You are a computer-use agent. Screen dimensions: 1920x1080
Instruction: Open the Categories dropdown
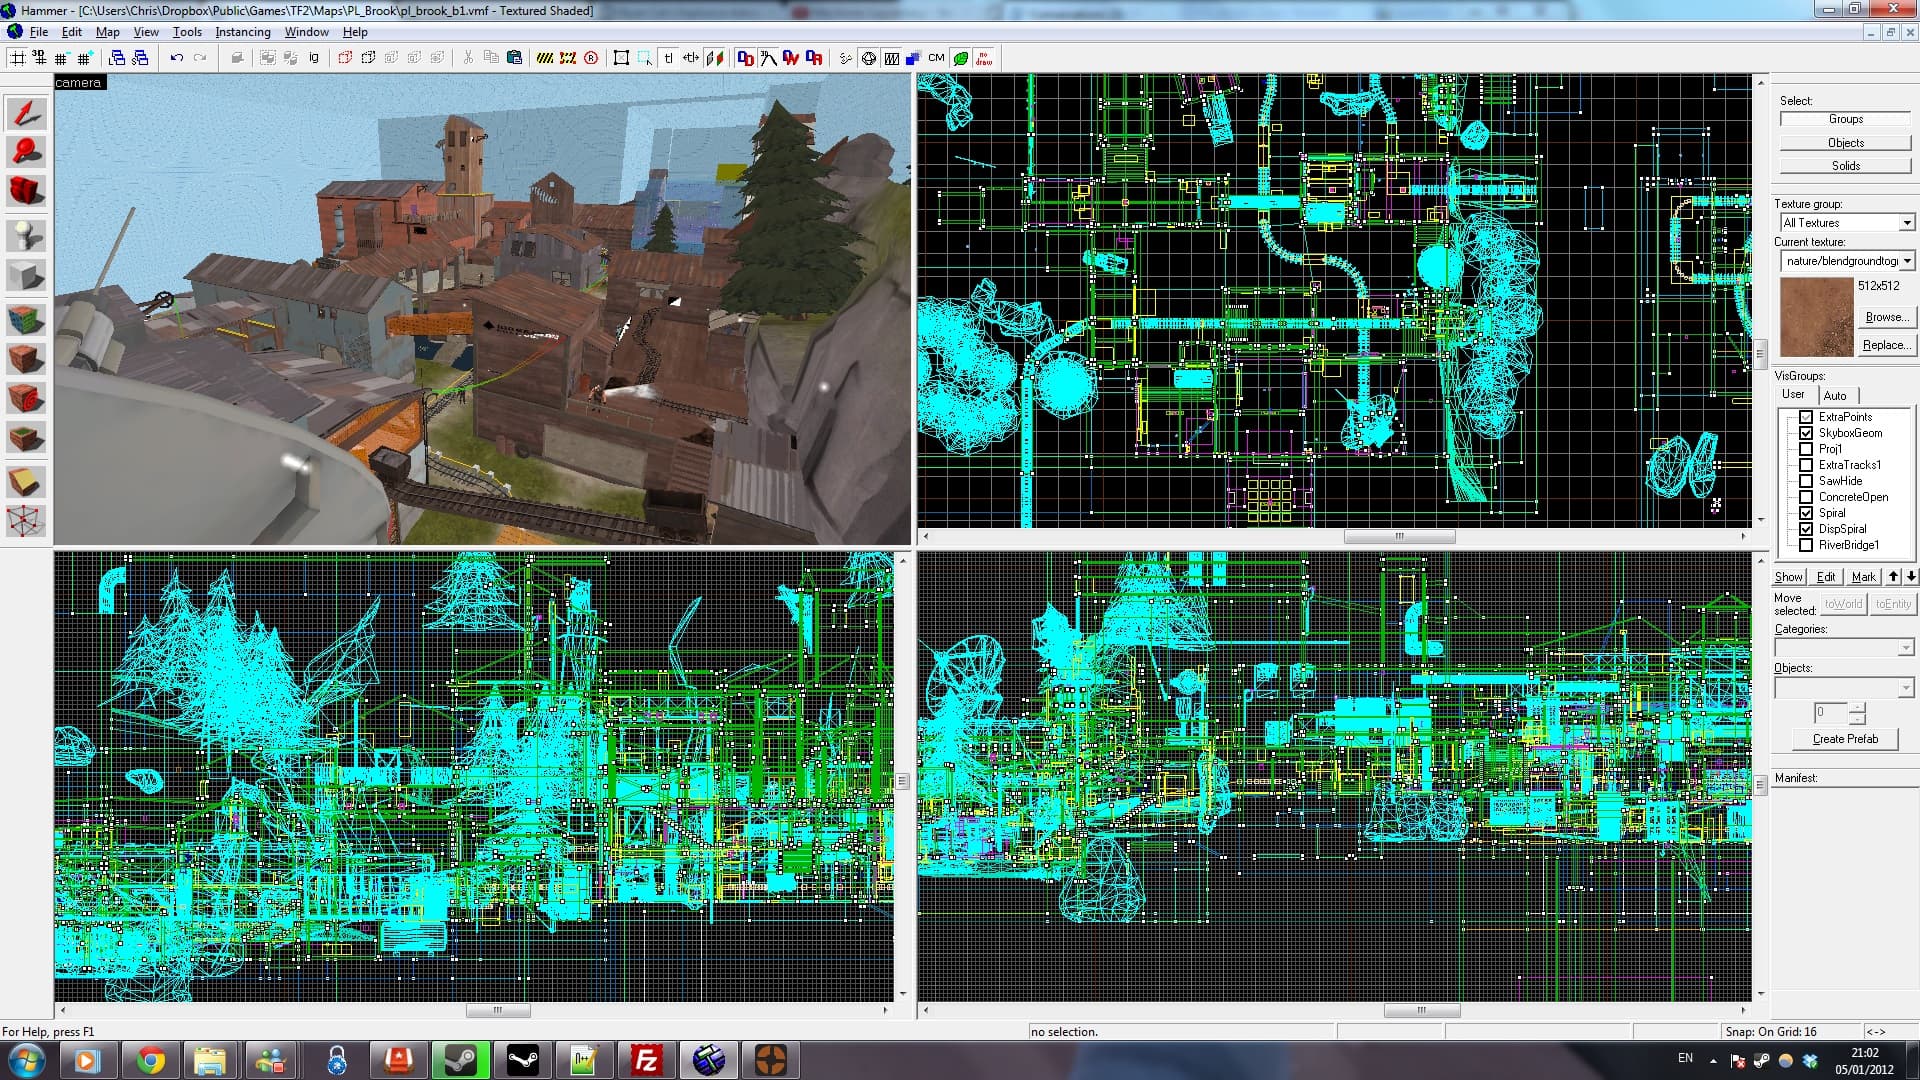tap(1905, 648)
